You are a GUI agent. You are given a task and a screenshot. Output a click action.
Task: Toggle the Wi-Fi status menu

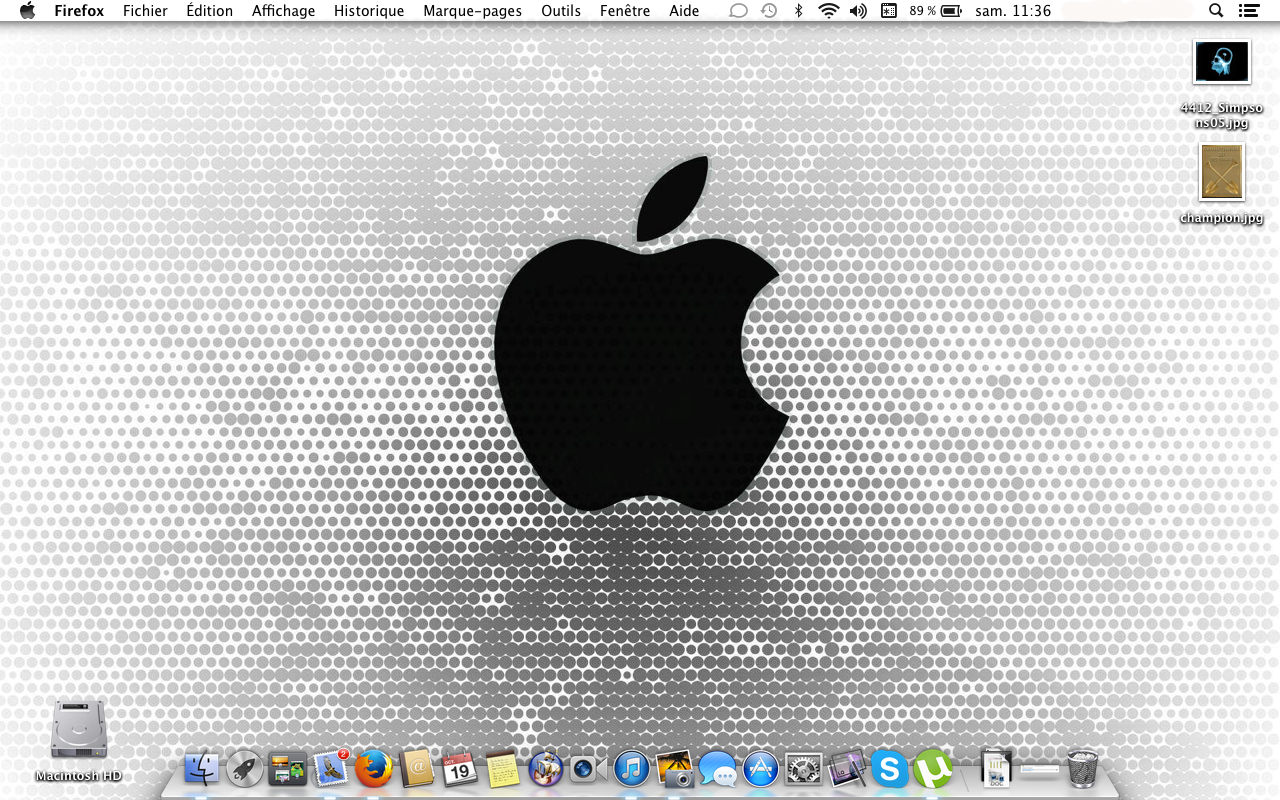click(x=828, y=11)
